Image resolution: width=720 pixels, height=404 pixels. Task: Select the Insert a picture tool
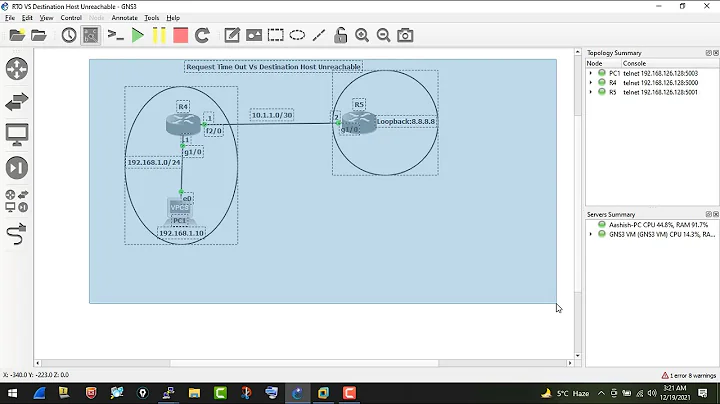point(253,35)
